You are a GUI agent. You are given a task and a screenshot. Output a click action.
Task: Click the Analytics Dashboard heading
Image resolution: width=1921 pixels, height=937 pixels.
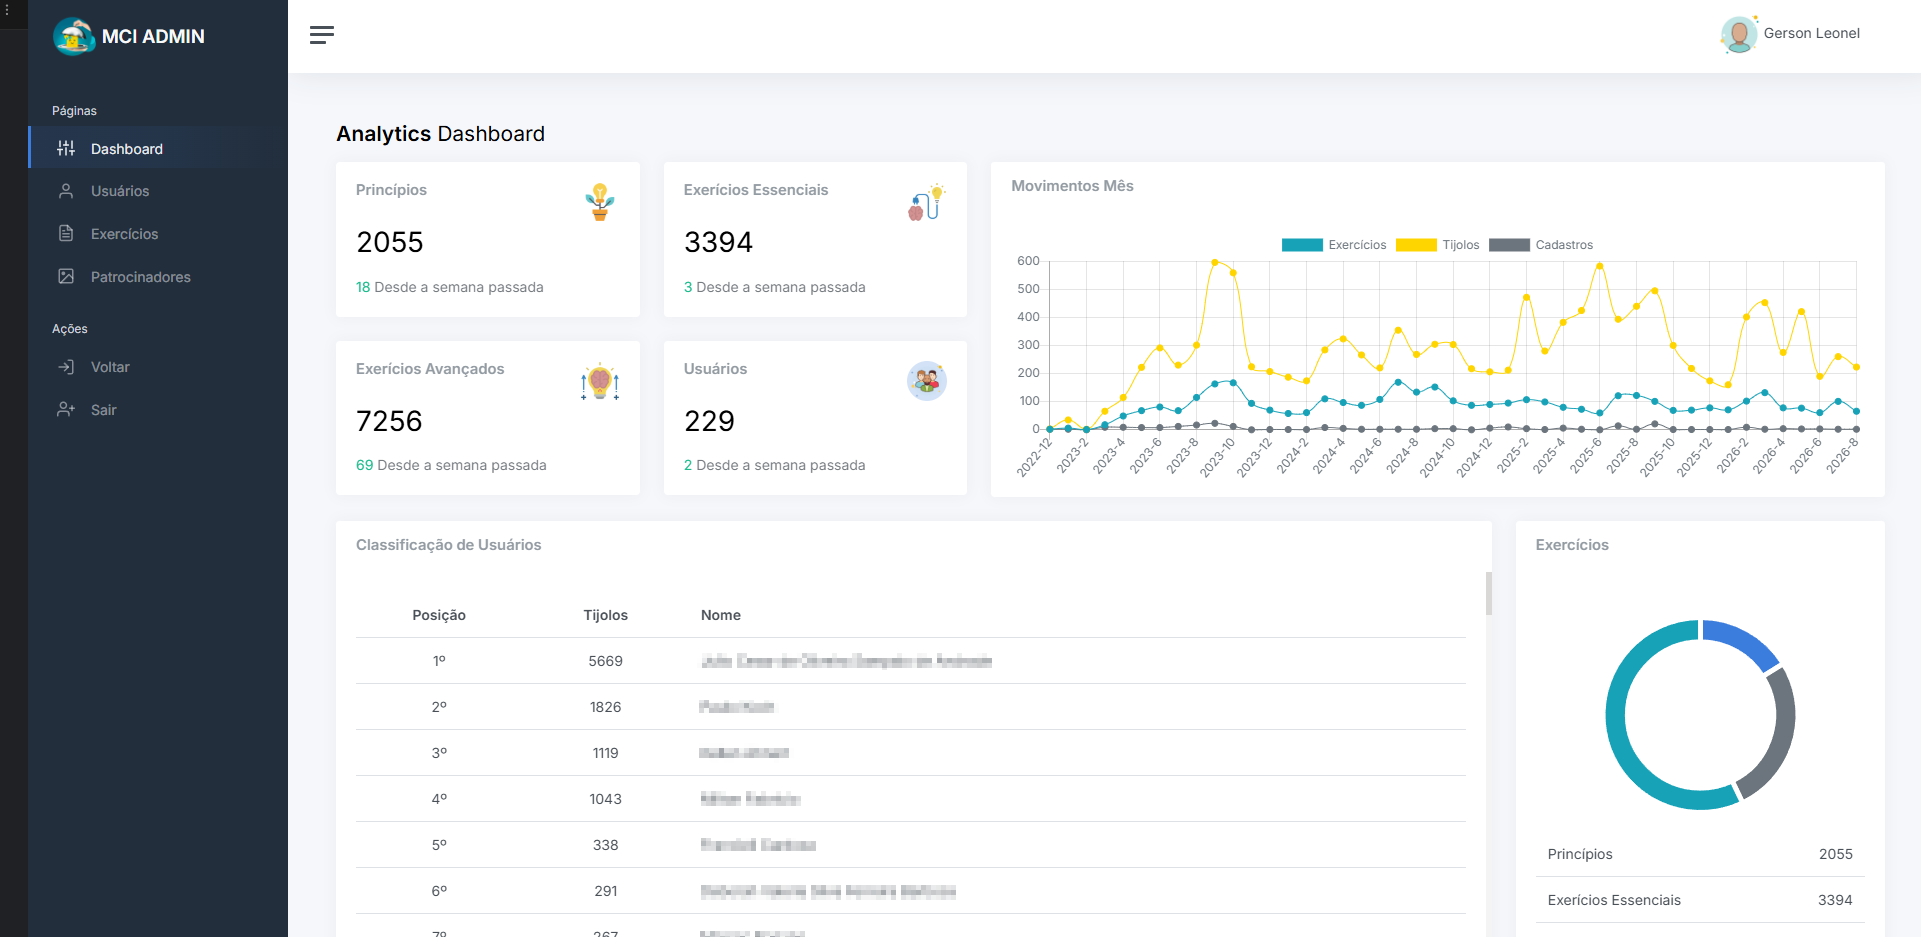point(440,134)
